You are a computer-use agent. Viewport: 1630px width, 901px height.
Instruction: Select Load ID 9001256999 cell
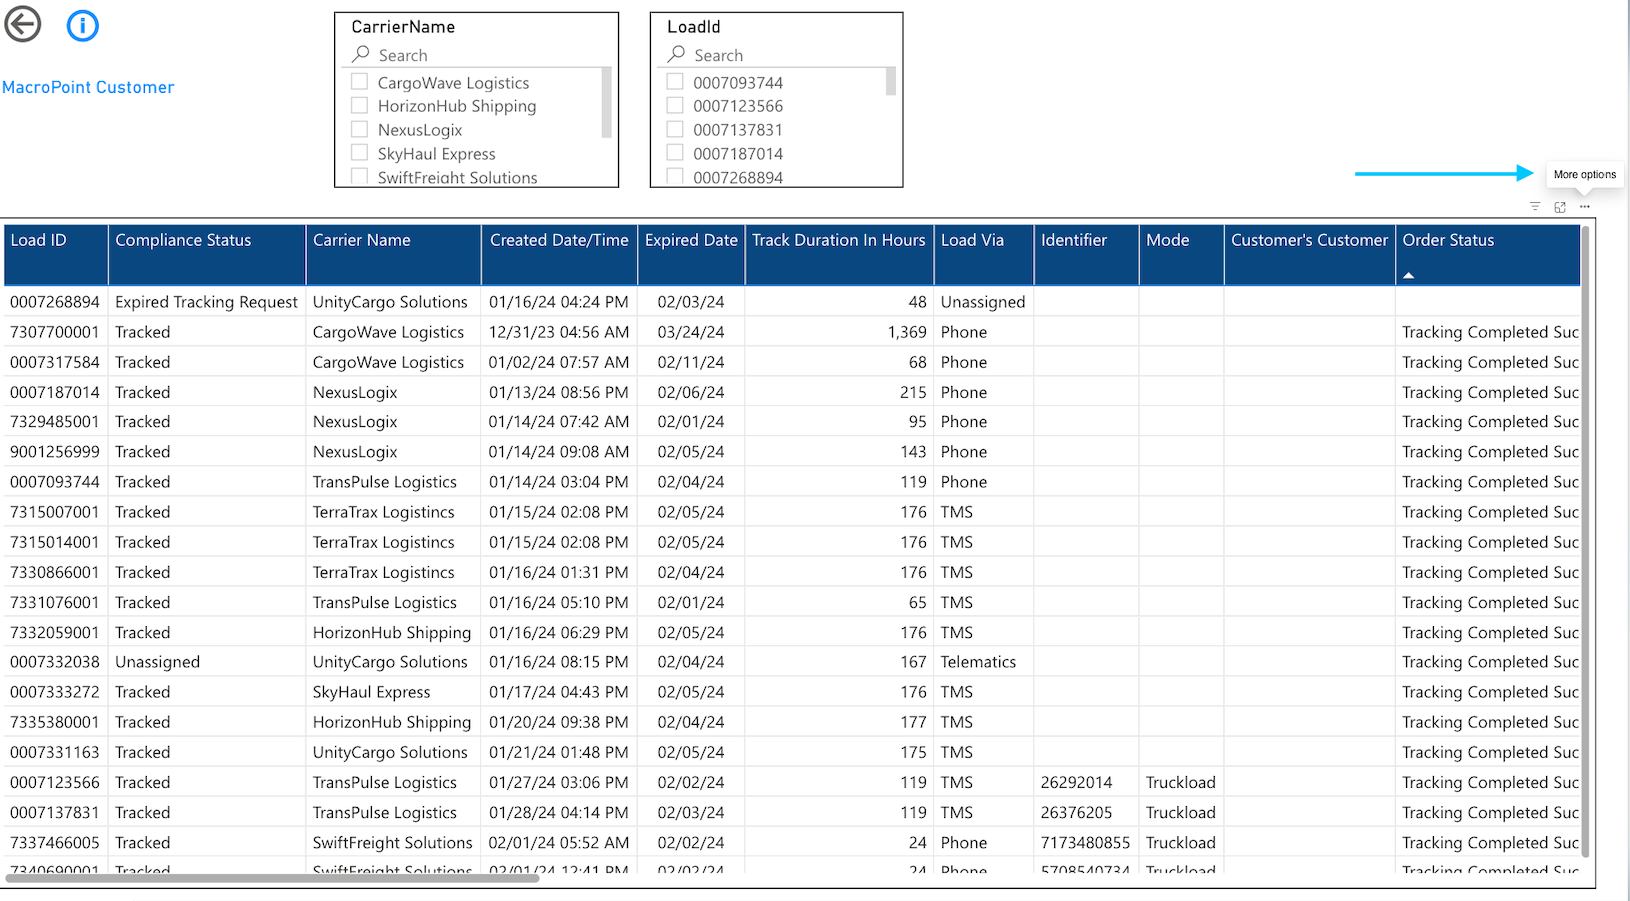55,451
